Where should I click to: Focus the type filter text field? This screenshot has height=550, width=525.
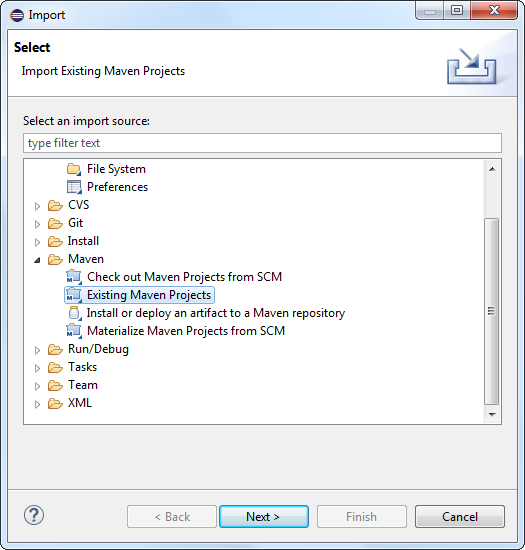pyautogui.click(x=262, y=143)
